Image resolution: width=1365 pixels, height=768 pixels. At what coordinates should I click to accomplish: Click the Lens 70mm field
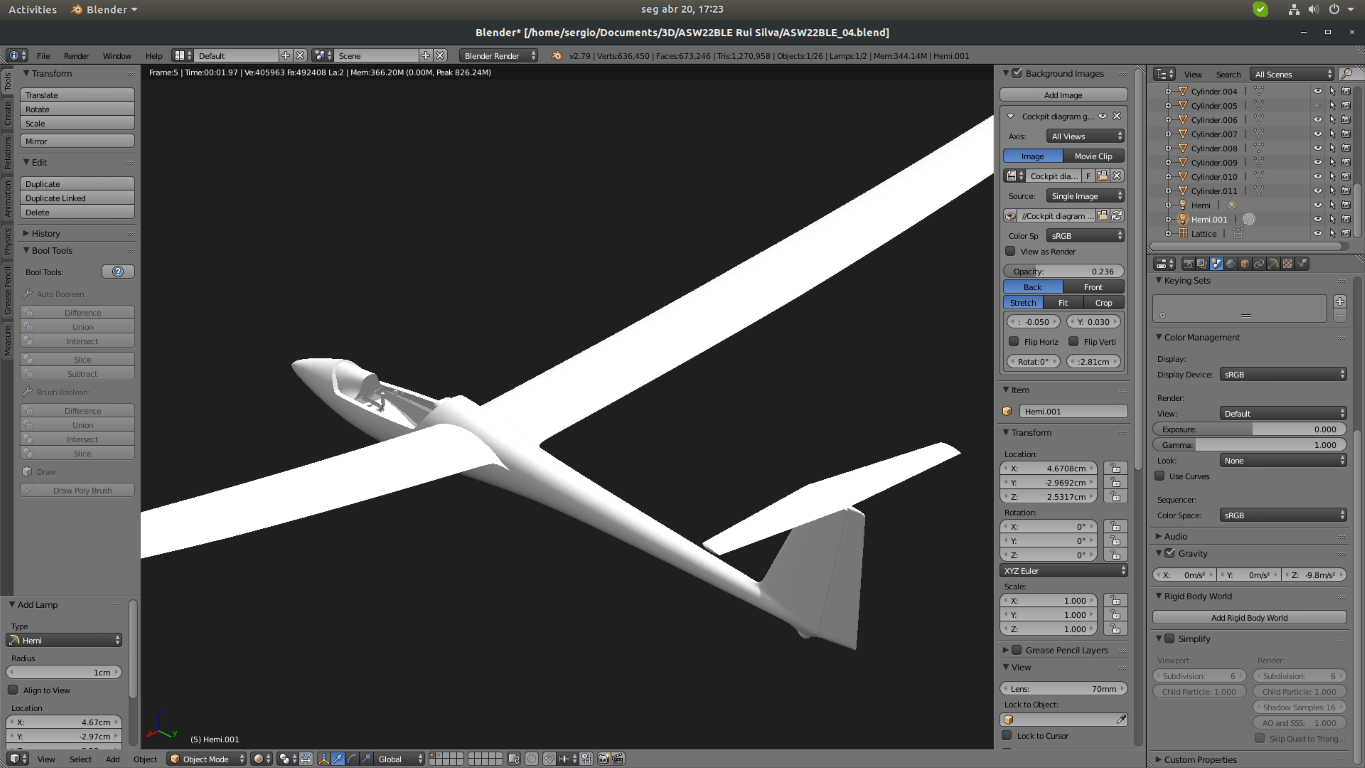(1063, 689)
